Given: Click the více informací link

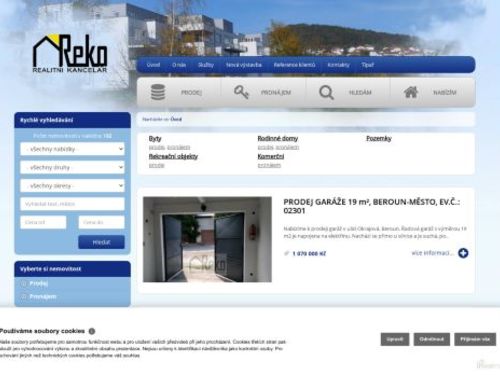Looking at the screenshot, I should [x=432, y=253].
